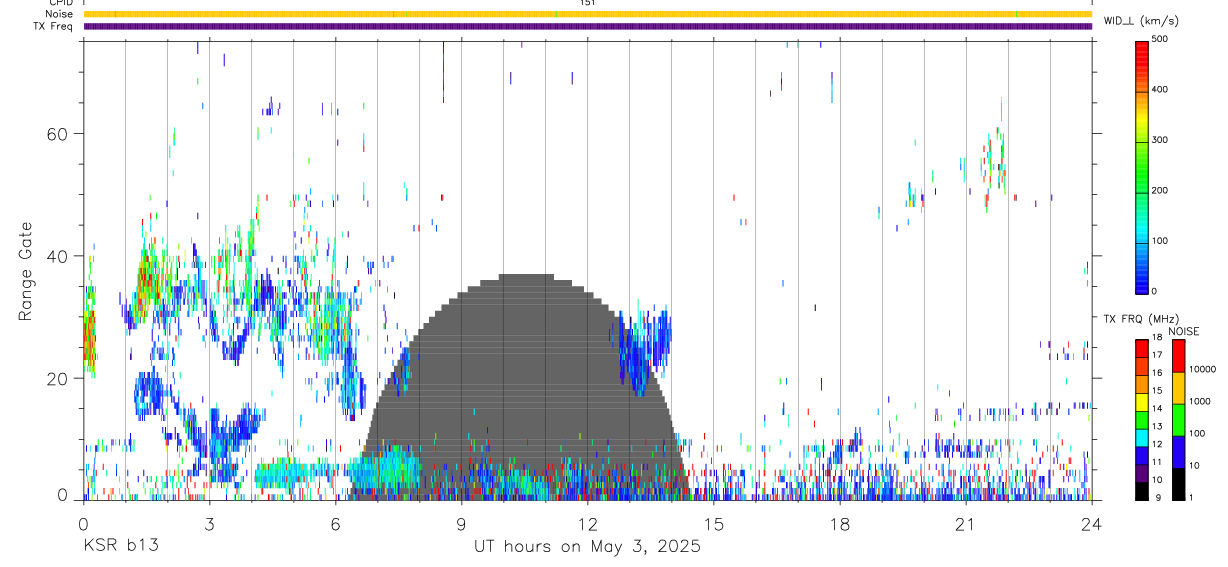Click the black swatch in NOISE legend
Image resolution: width=1228 pixels, height=567 pixels.
click(1178, 484)
